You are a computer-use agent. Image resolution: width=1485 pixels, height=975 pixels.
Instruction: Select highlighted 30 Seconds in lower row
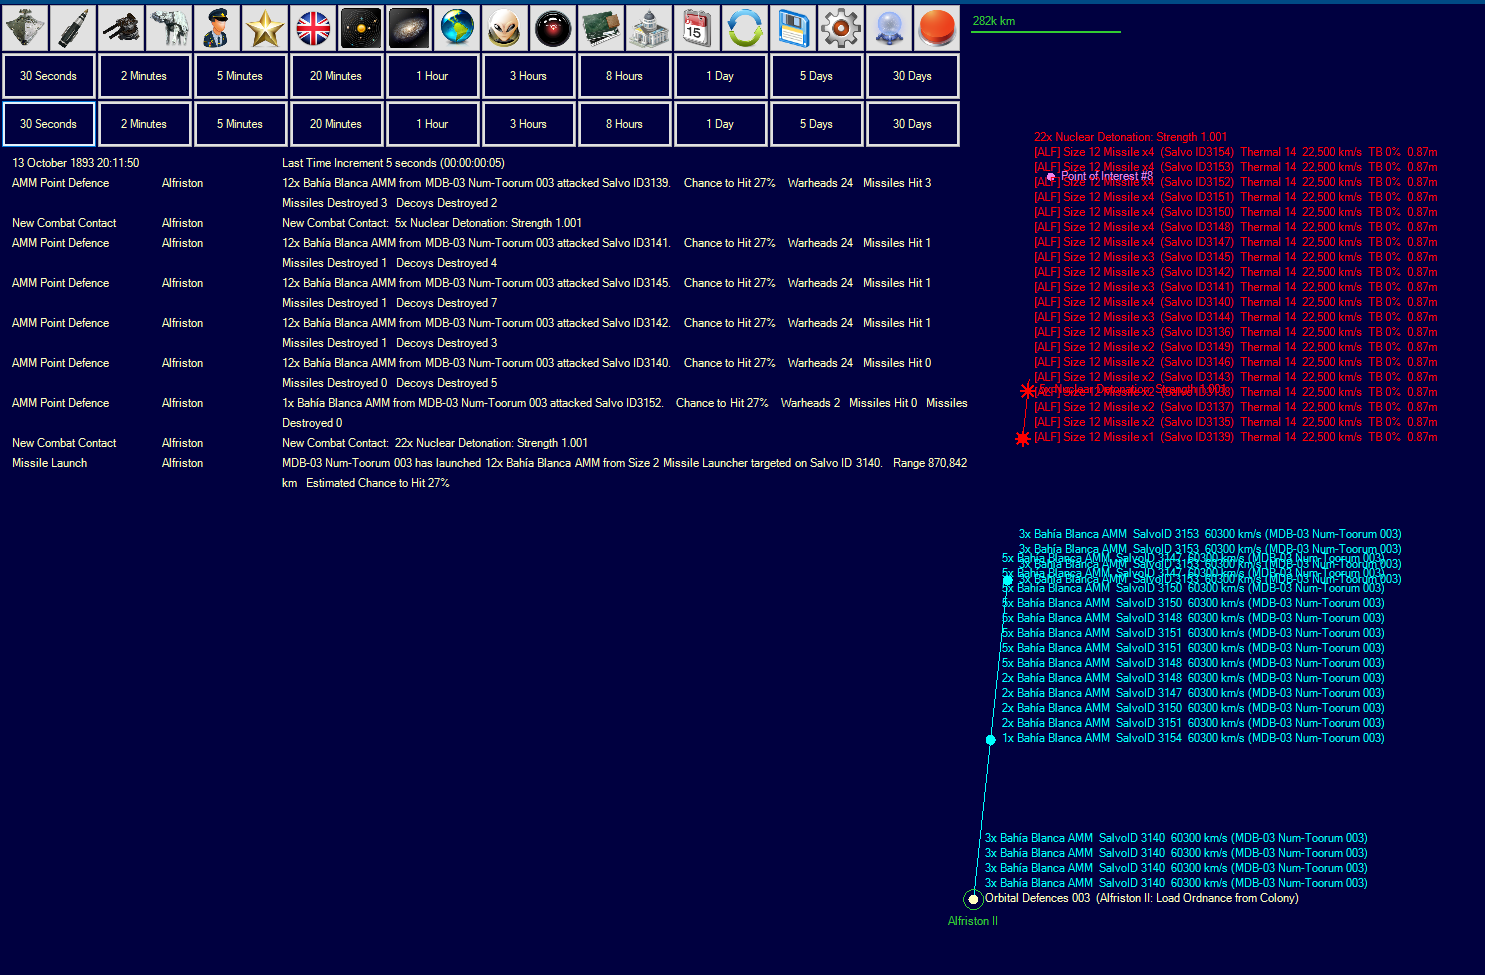tap(49, 124)
